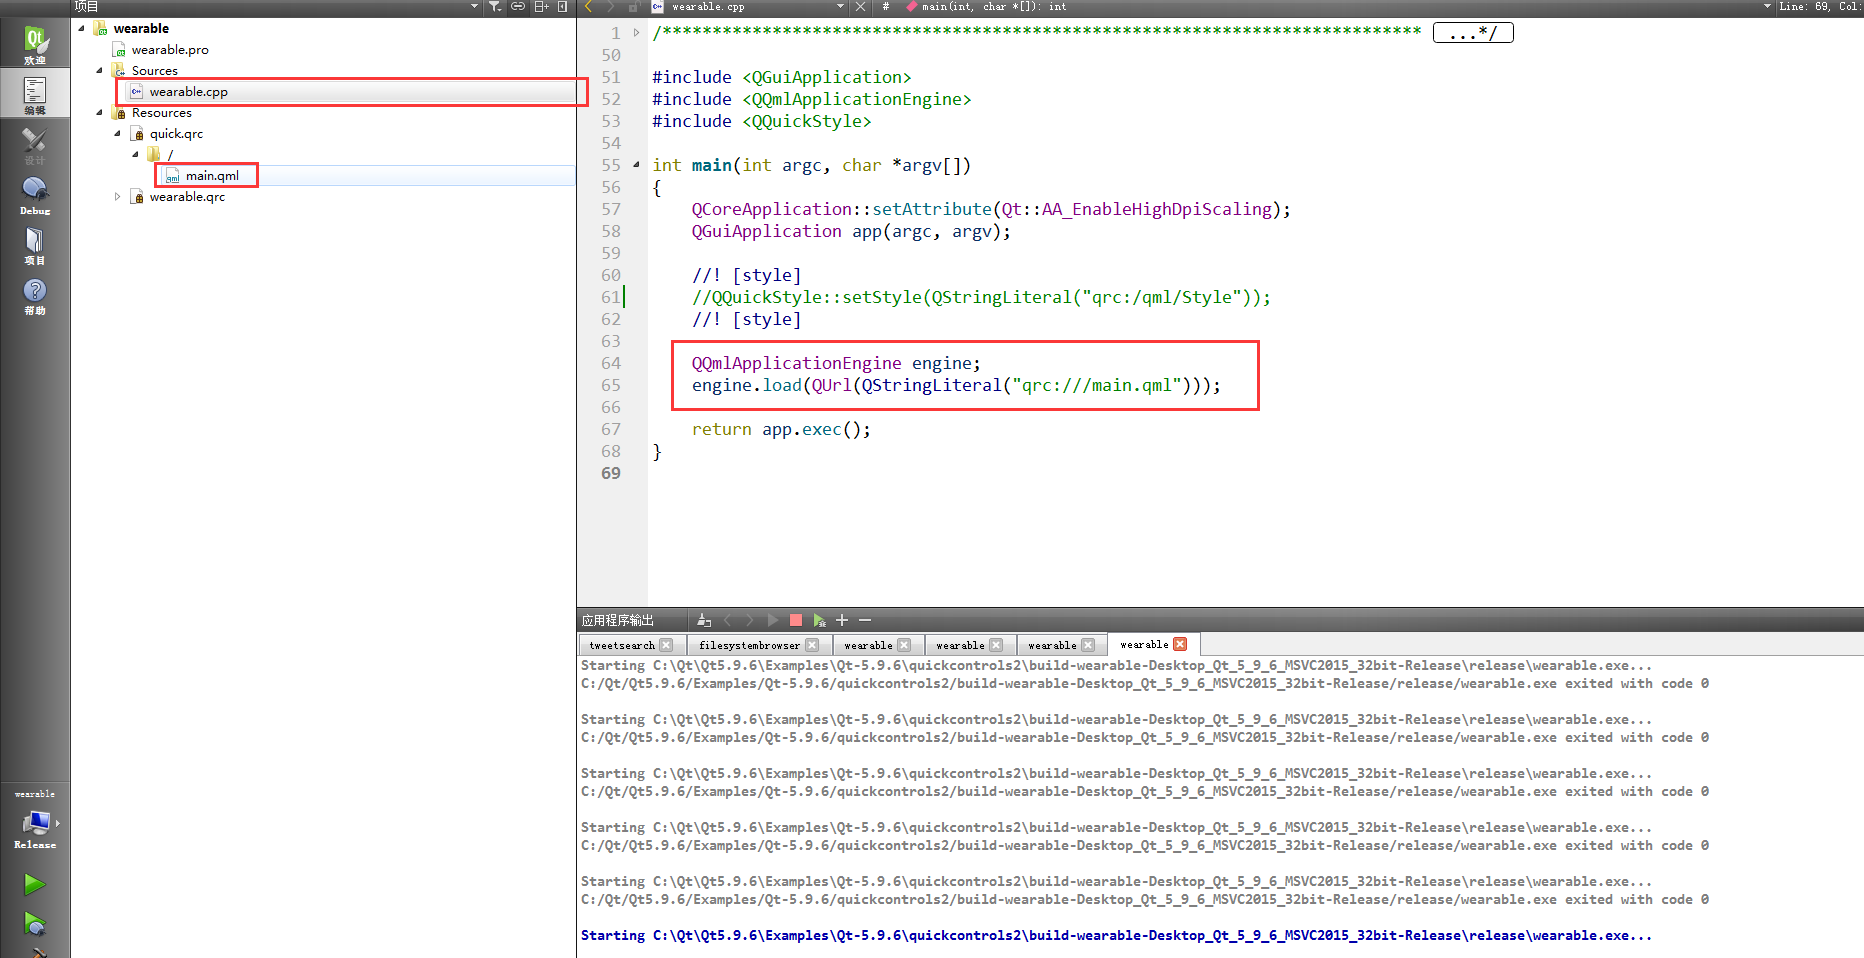
Task: Switch to Debug mode
Action: point(35,194)
